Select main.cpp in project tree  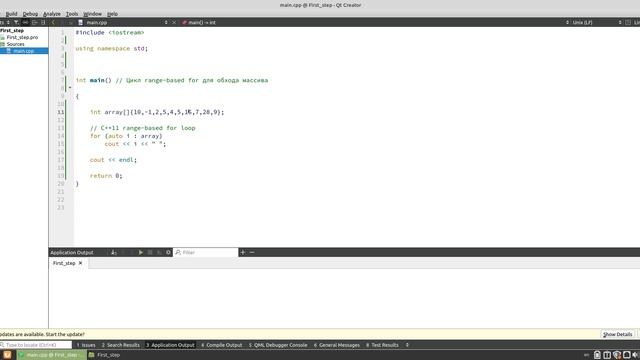tap(23, 51)
